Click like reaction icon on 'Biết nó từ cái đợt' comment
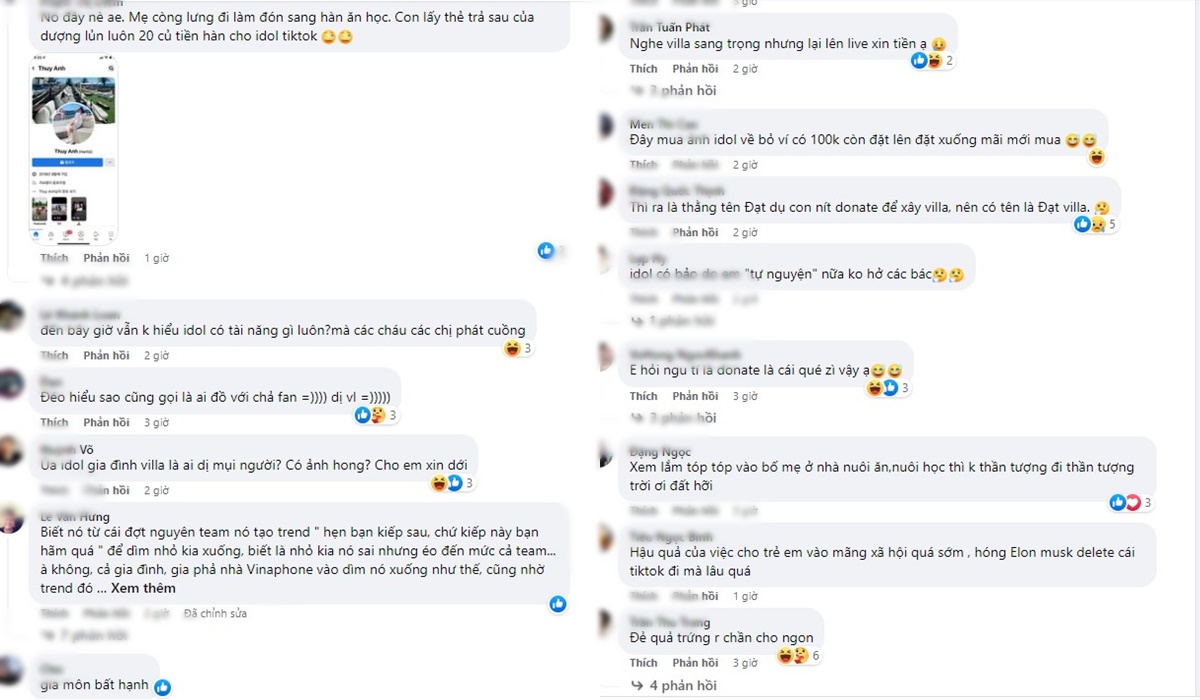1200x700 pixels. pyautogui.click(x=558, y=604)
